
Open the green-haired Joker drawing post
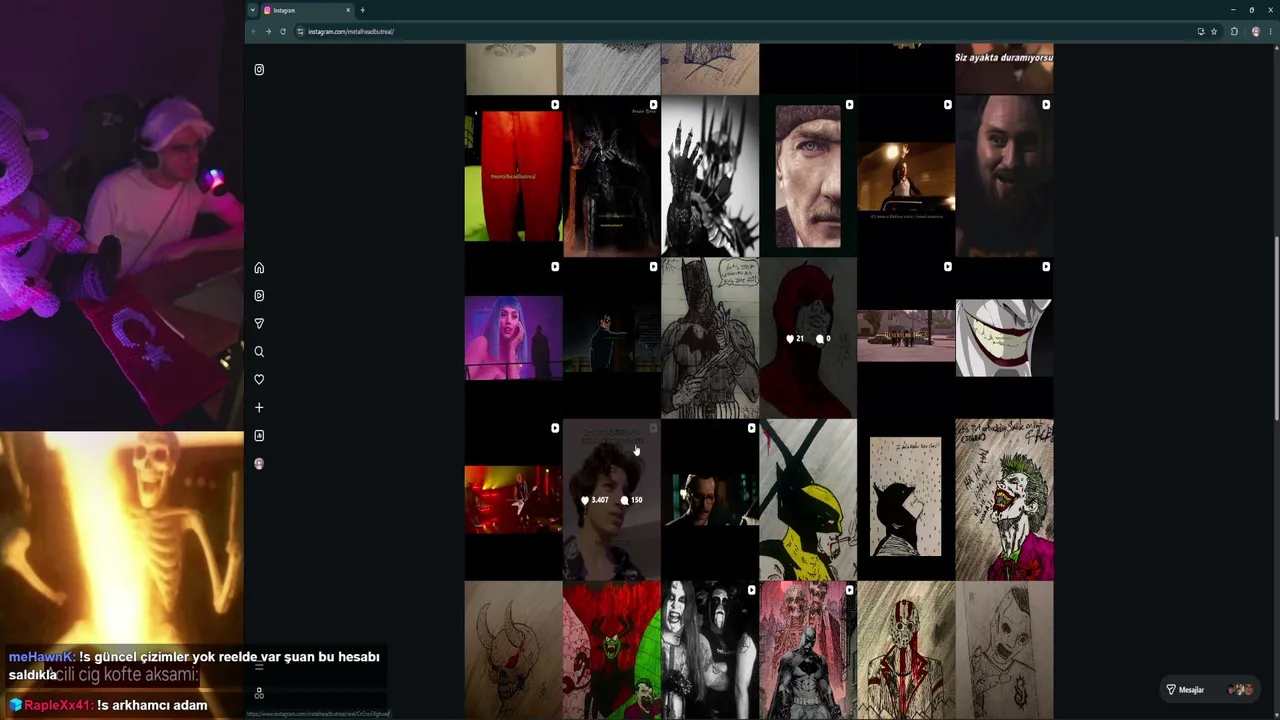[1004, 500]
